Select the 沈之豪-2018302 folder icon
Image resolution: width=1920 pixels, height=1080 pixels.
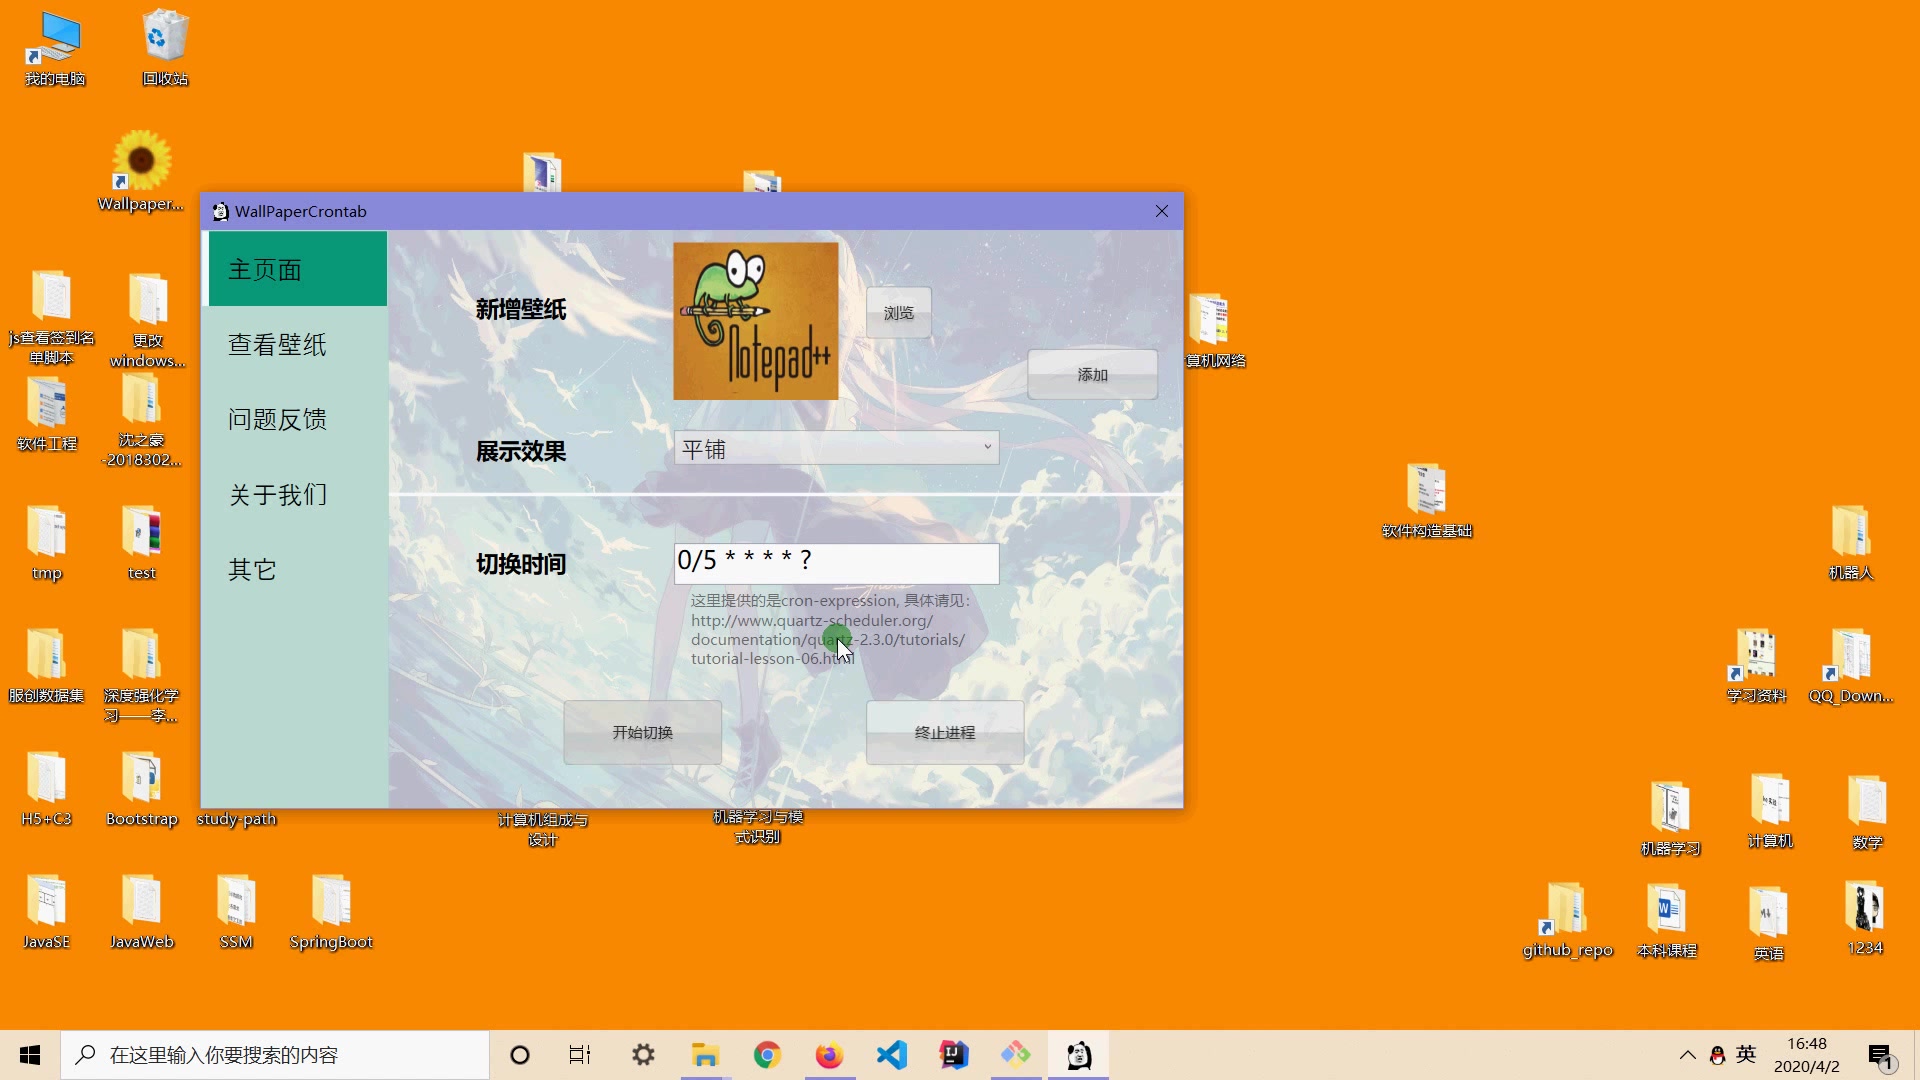point(141,421)
